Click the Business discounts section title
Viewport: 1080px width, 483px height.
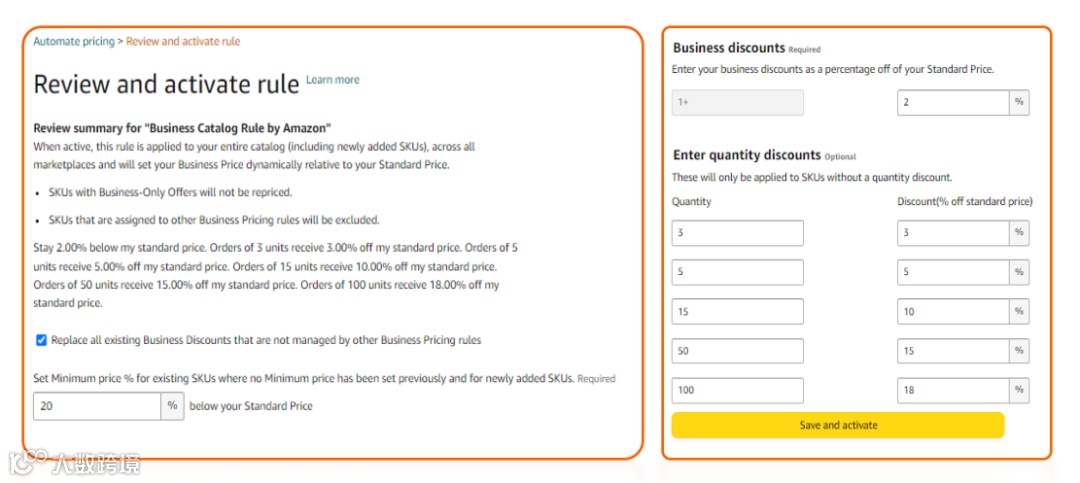coord(728,48)
